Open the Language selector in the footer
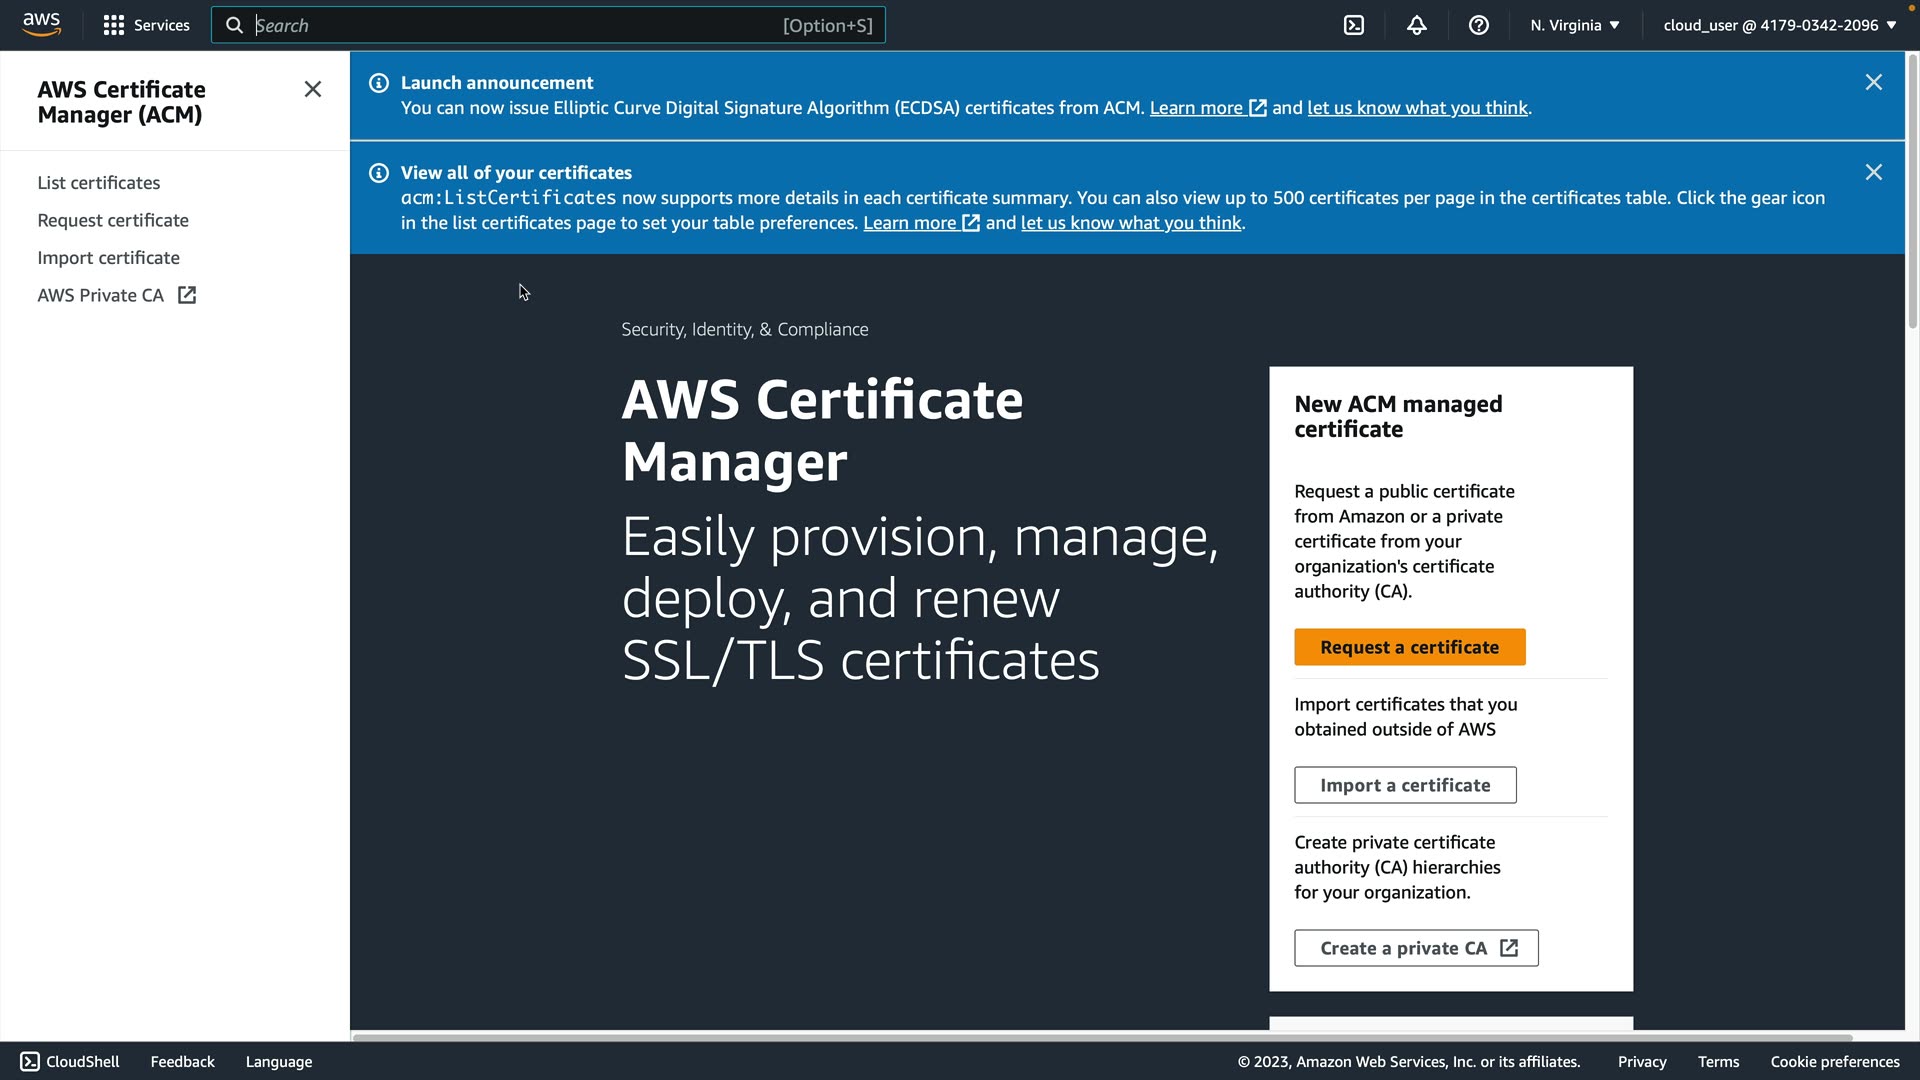Viewport: 1920px width, 1080px height. [x=278, y=1062]
